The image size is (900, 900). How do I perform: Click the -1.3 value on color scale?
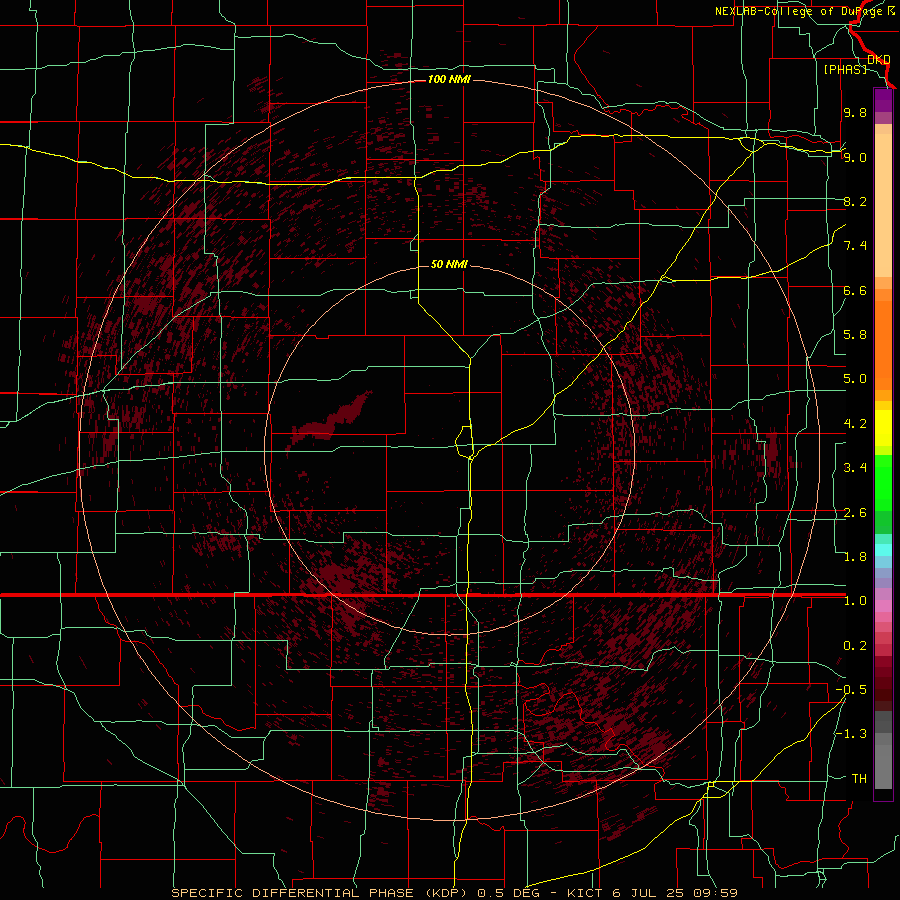click(x=851, y=734)
